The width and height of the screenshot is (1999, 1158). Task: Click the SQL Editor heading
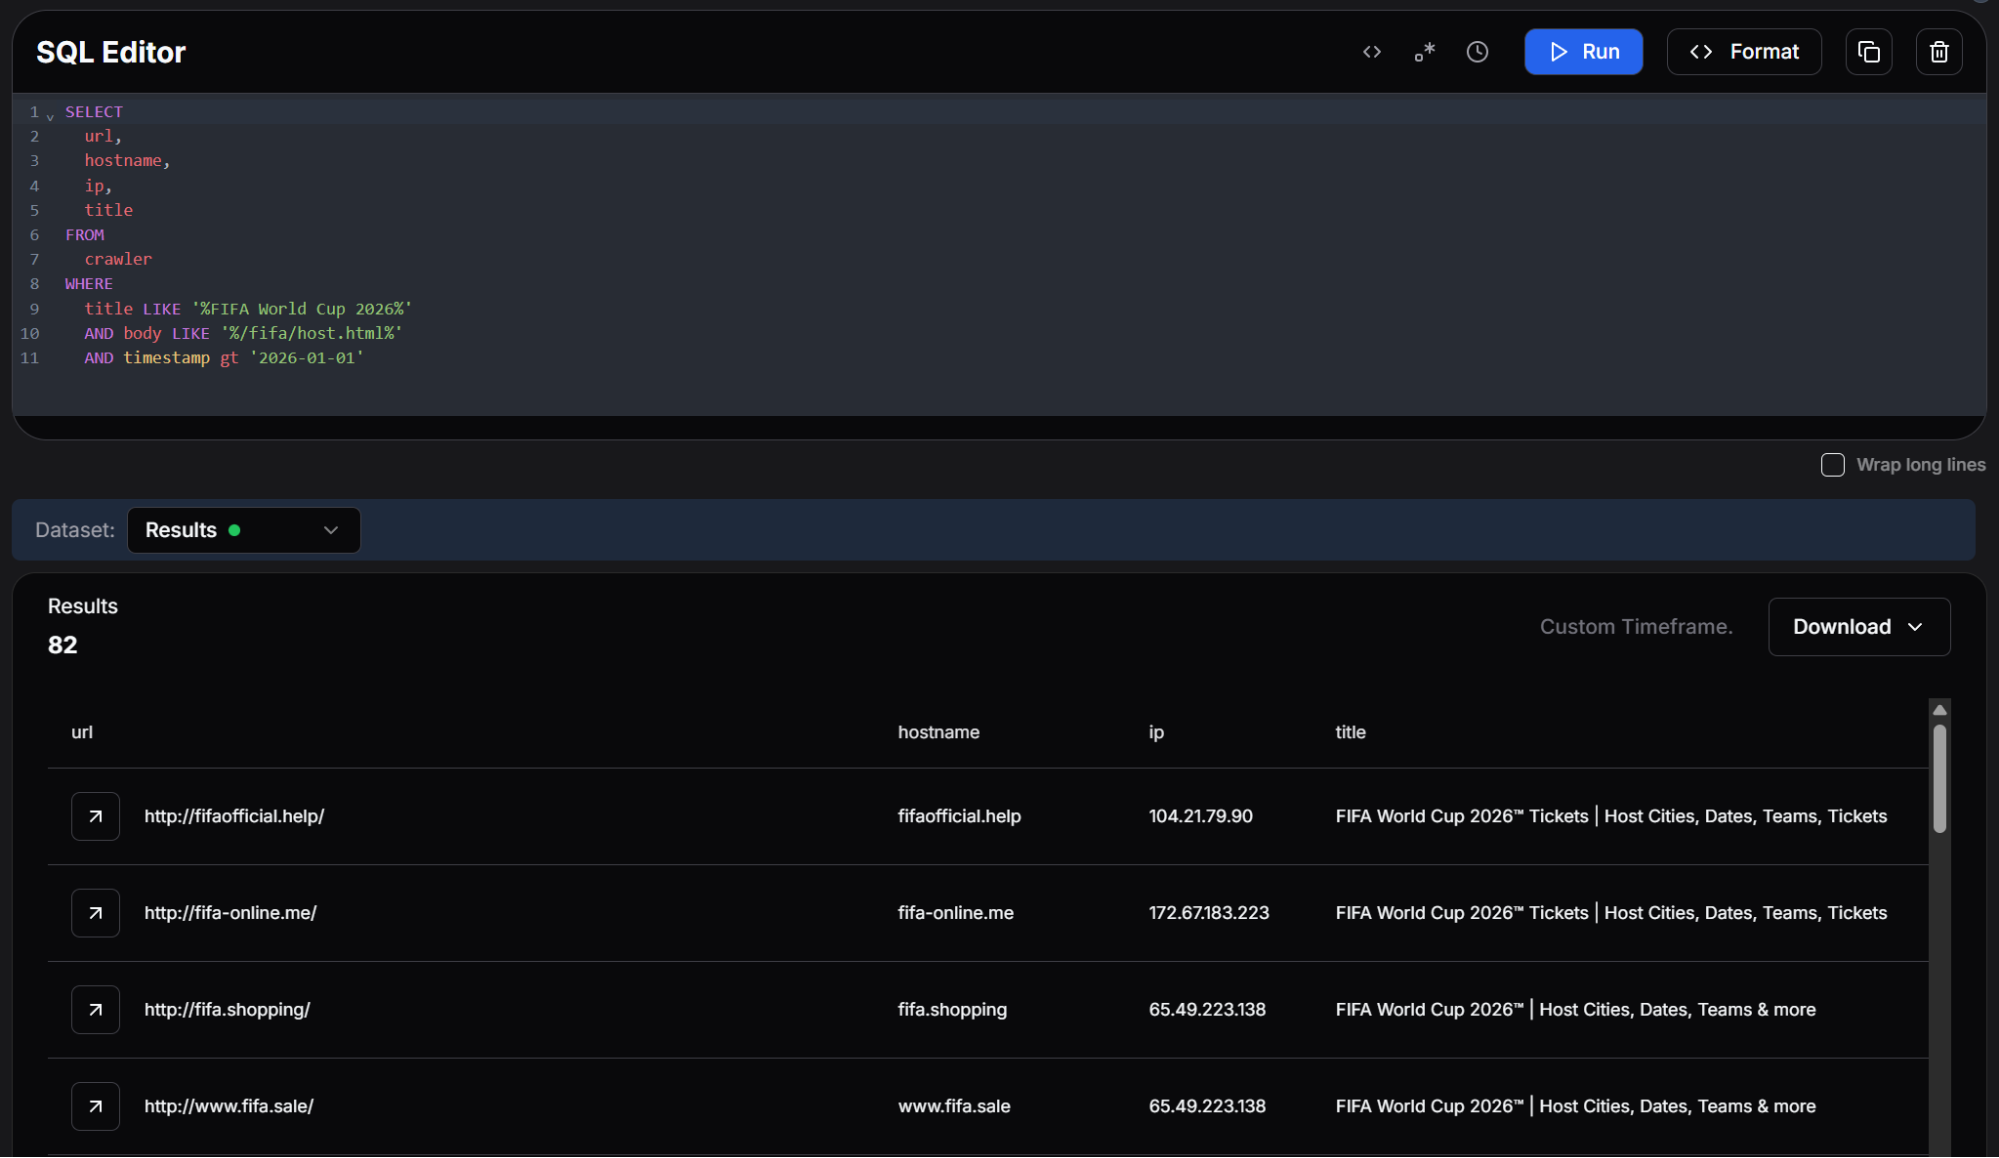pyautogui.click(x=111, y=52)
